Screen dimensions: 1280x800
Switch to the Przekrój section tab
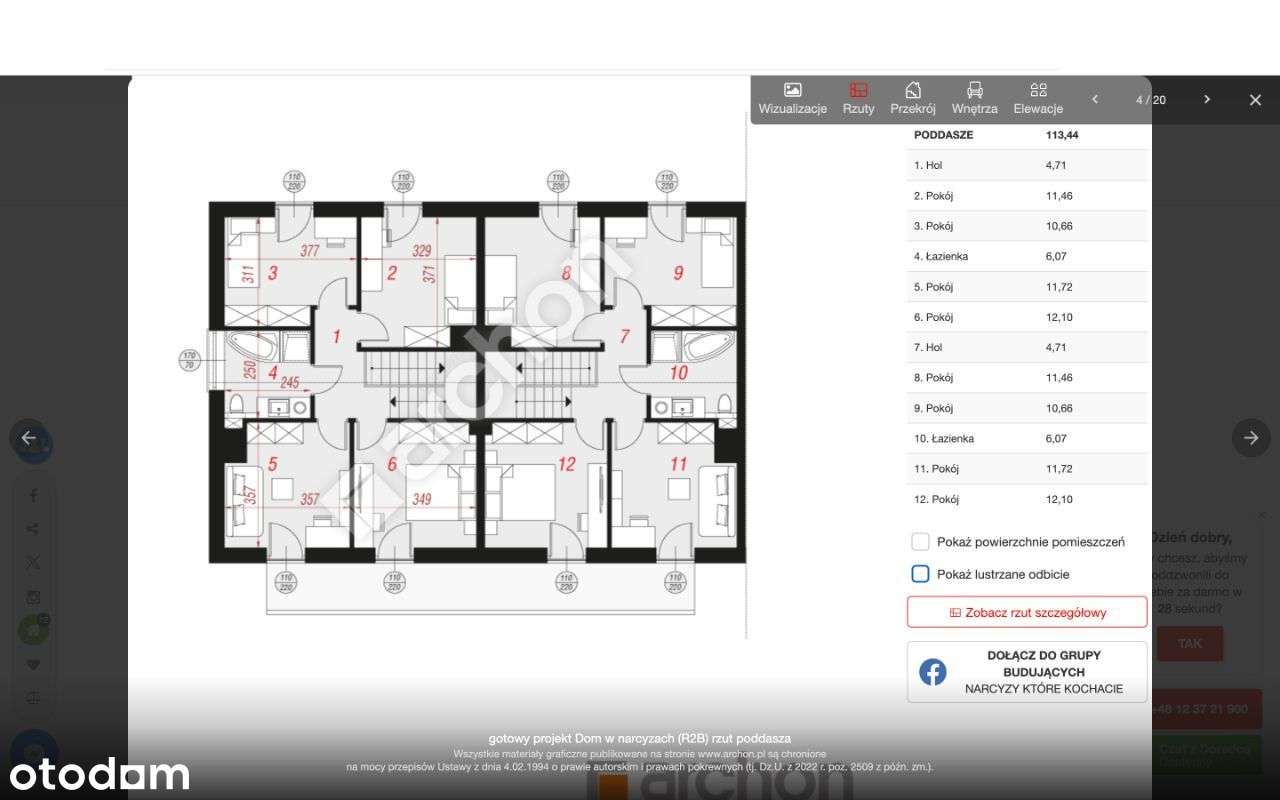click(913, 99)
